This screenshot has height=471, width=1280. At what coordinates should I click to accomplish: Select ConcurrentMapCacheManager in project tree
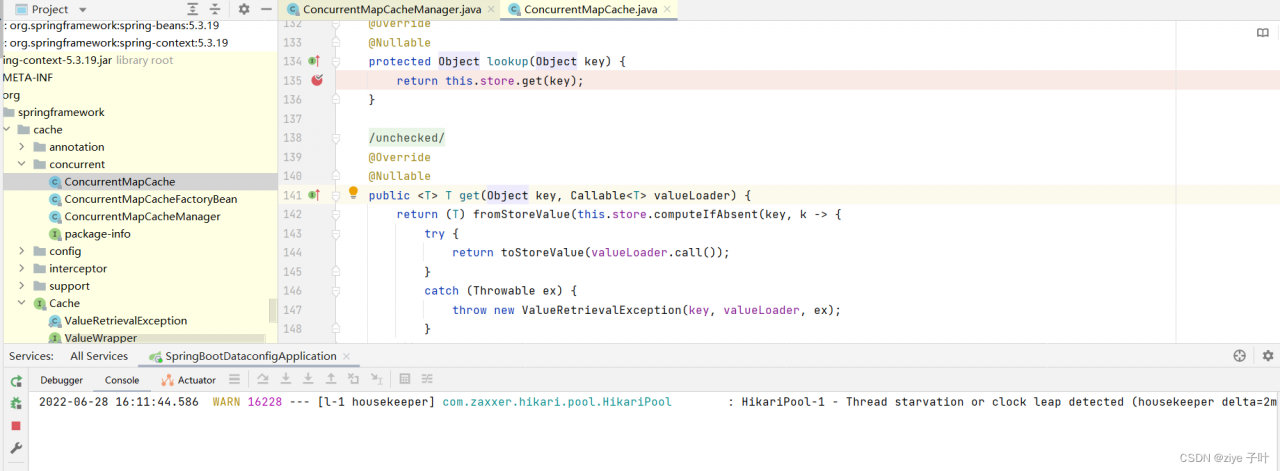coord(142,216)
